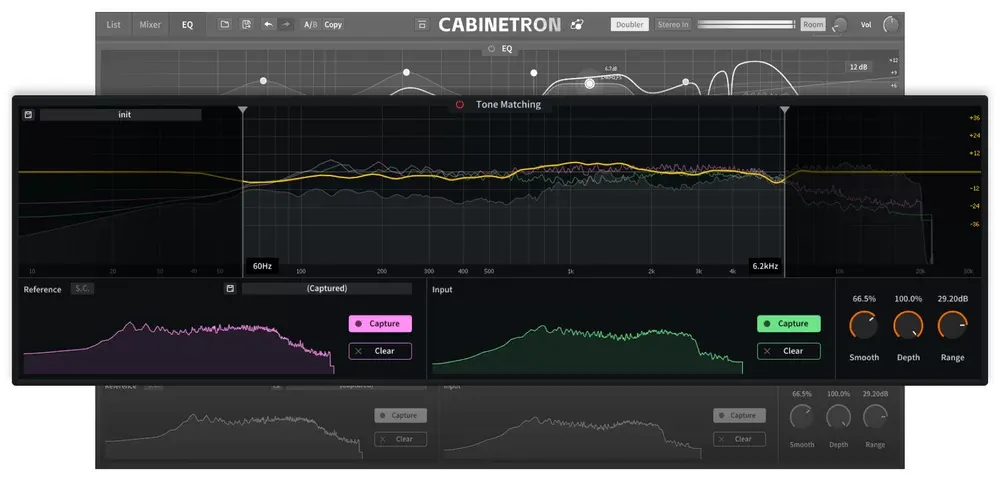The height and width of the screenshot is (481, 1000).
Task: Click dimmed Smooth knob in background window
Action: tap(802, 417)
